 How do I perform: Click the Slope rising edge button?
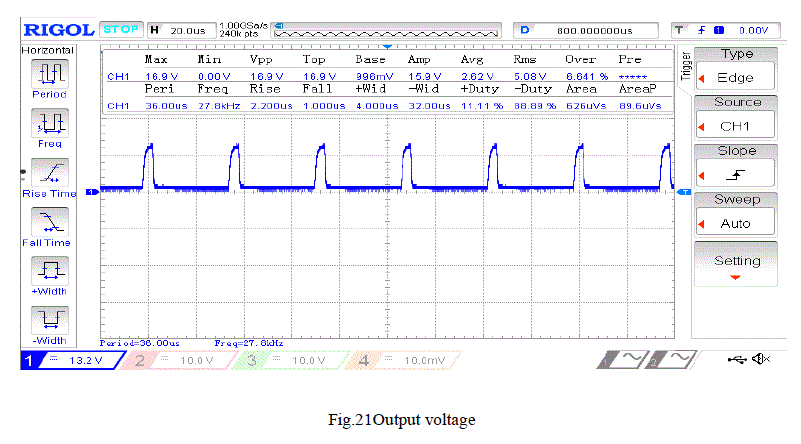[736, 166]
